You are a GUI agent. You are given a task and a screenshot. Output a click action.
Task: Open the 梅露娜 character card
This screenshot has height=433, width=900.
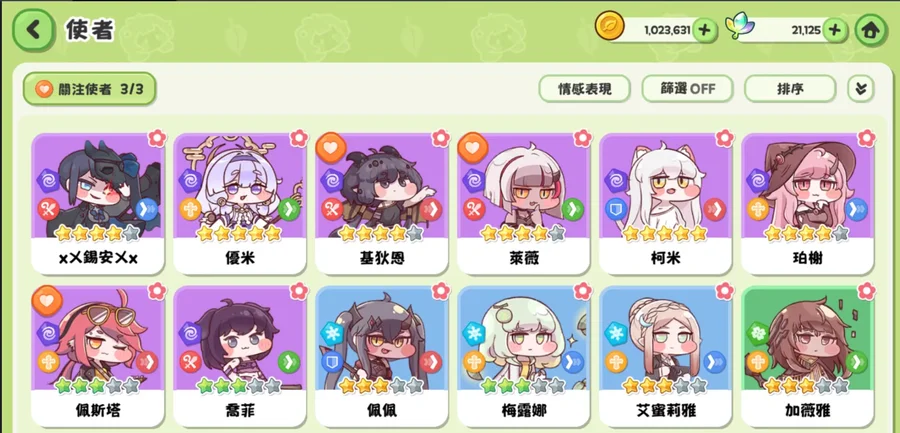524,357
